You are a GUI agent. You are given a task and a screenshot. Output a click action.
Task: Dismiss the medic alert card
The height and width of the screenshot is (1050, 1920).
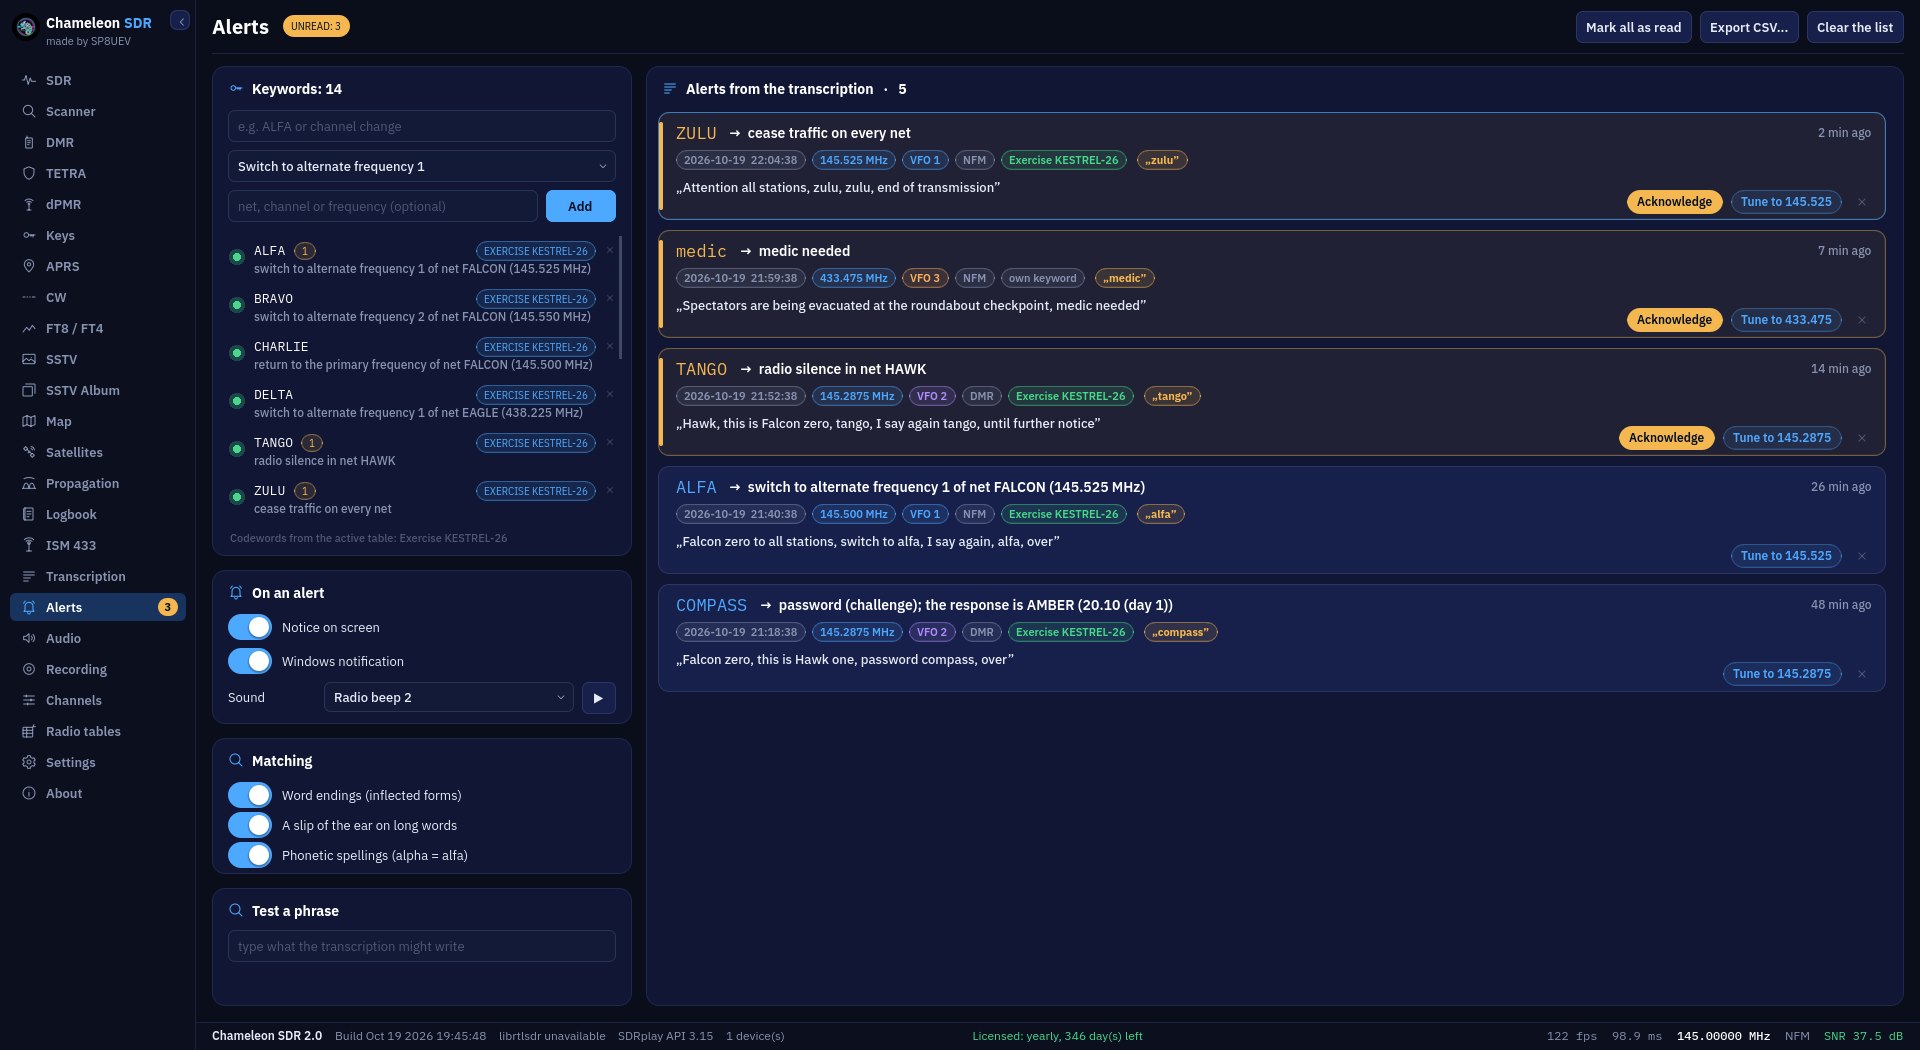click(x=1862, y=320)
